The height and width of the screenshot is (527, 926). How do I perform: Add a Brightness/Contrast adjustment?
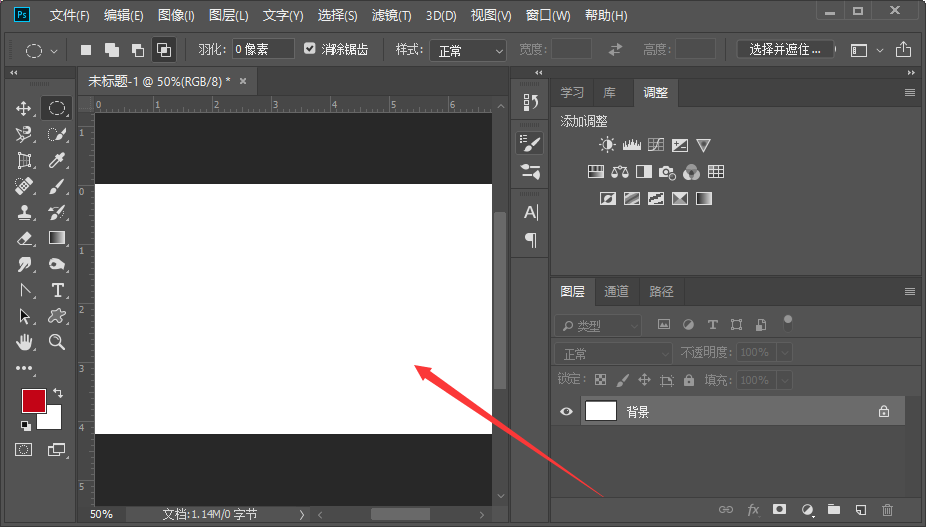607,145
